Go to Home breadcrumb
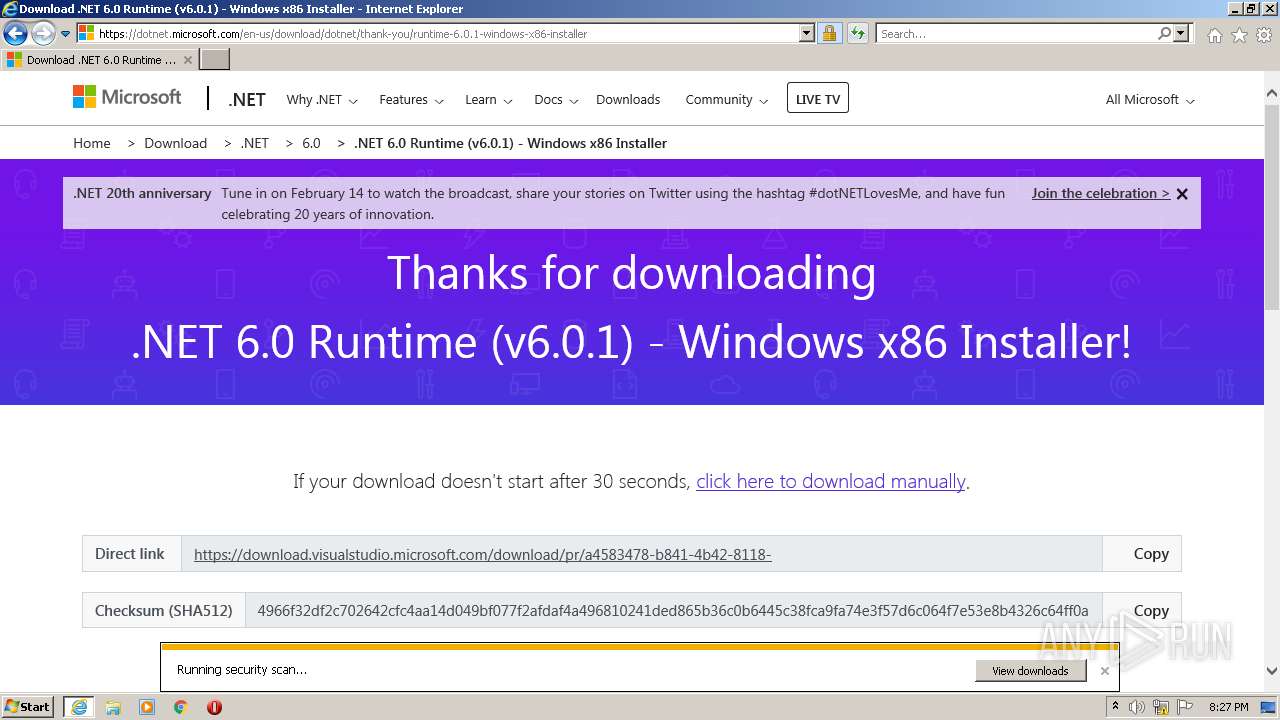The image size is (1280, 720). tap(92, 143)
